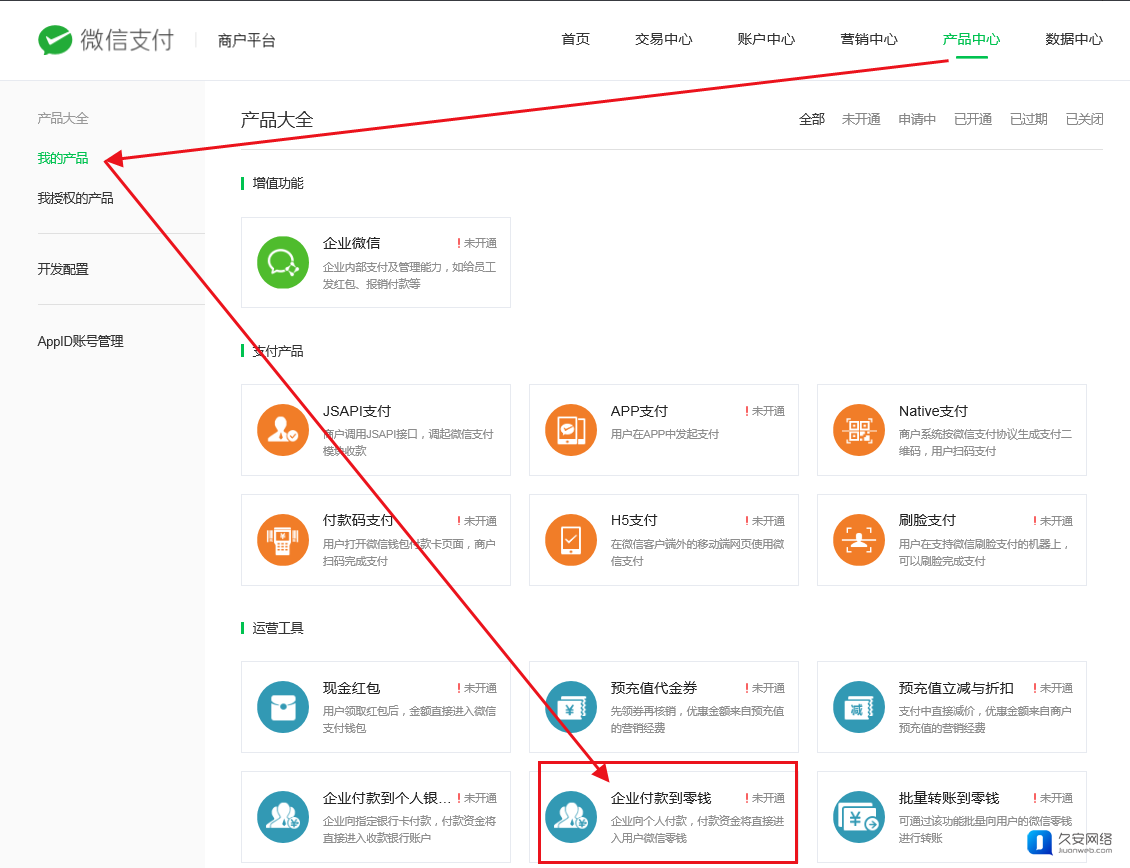The width and height of the screenshot is (1130, 868).
Task: Click the 现金红包 envelope icon
Action: (283, 707)
